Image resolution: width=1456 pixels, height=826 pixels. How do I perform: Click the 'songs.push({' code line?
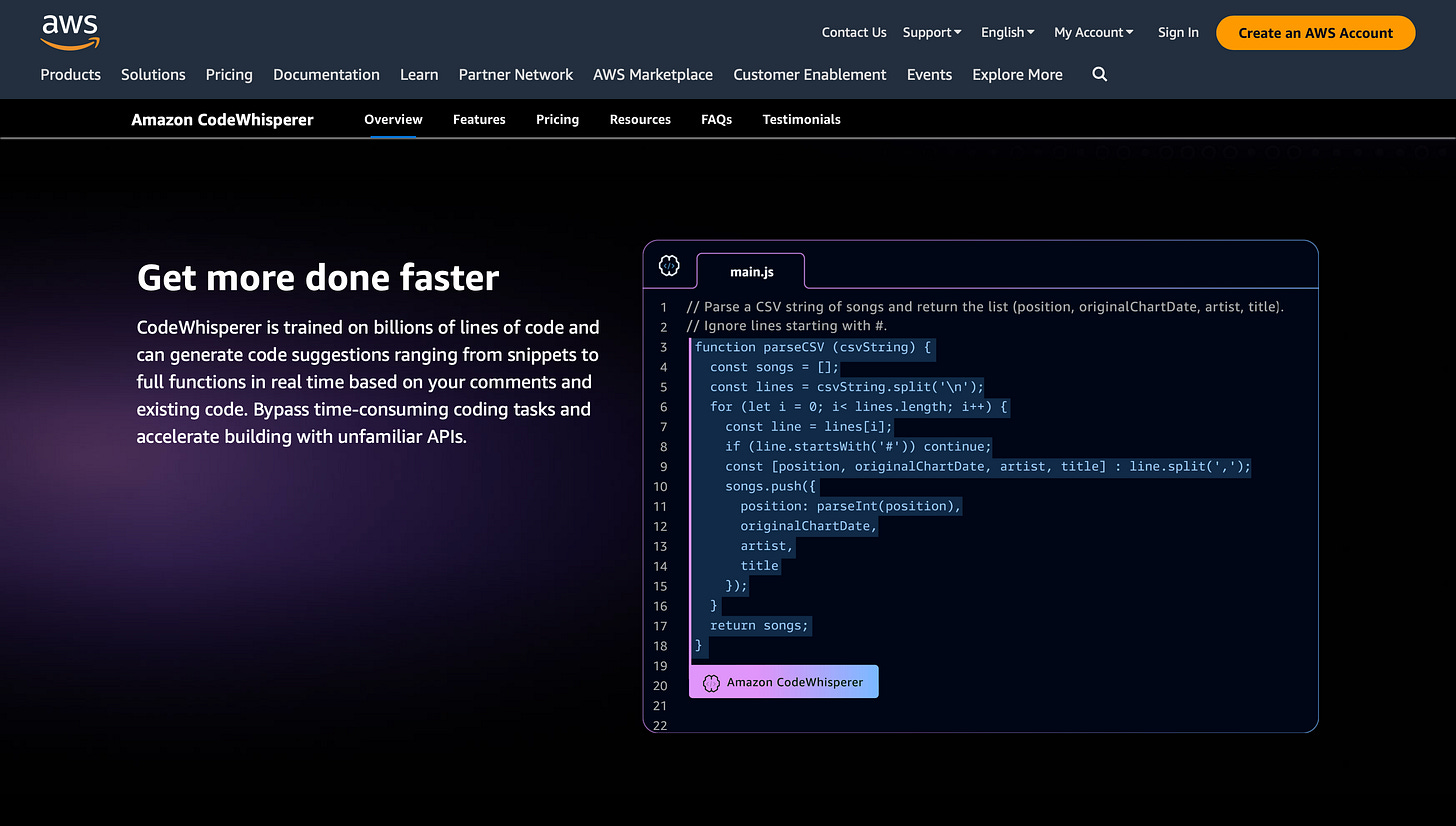point(771,486)
